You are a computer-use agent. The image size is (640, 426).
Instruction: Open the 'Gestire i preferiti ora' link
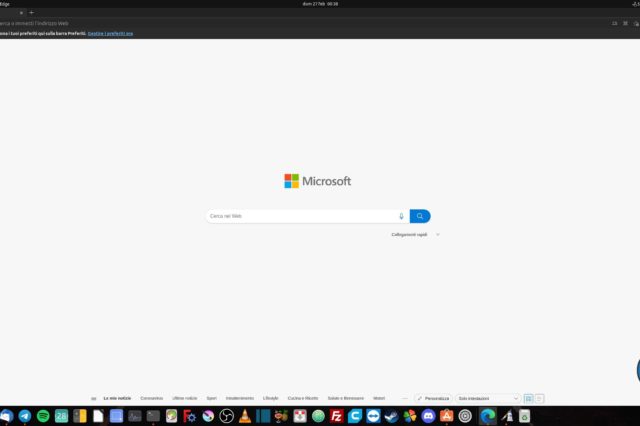click(x=110, y=33)
